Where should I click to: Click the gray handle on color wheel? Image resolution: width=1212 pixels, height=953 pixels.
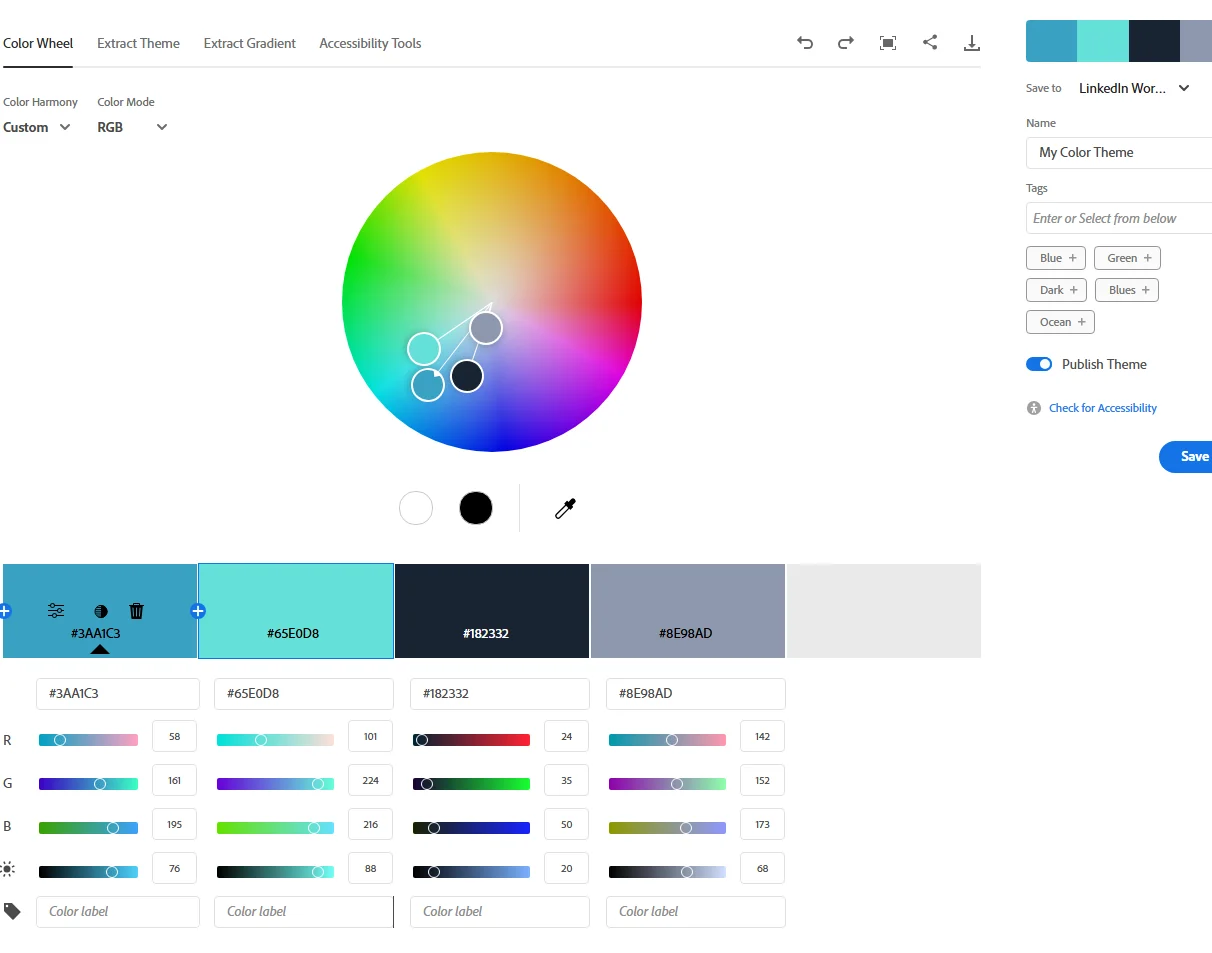coord(486,327)
